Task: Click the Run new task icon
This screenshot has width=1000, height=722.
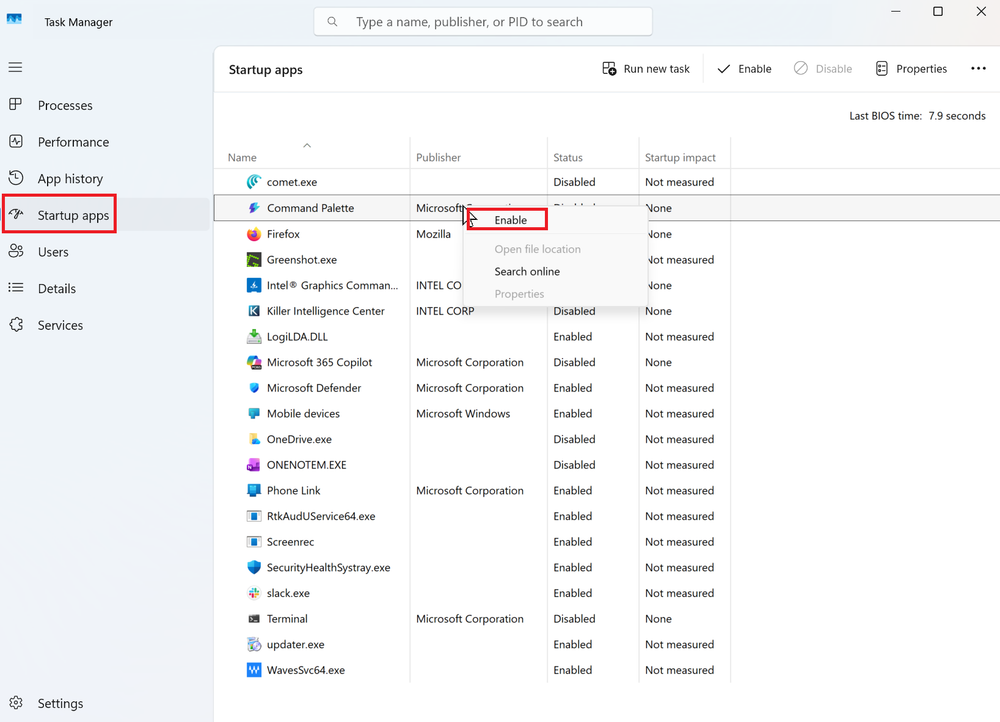Action: (x=609, y=69)
